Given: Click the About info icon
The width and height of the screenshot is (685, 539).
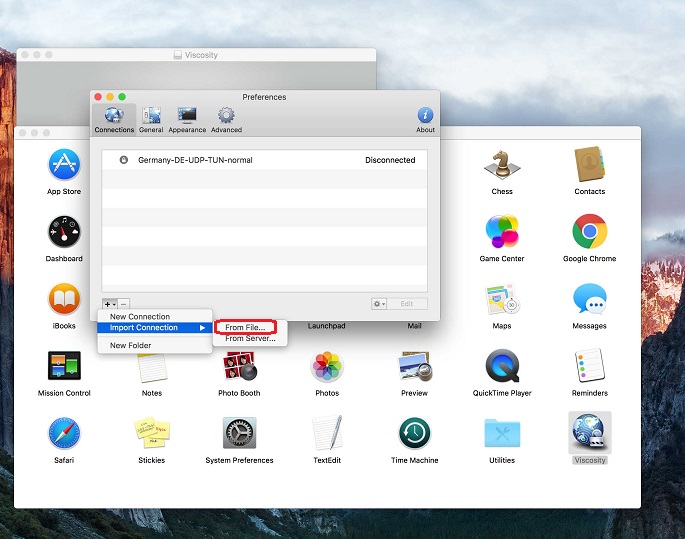Looking at the screenshot, I should point(425,119).
